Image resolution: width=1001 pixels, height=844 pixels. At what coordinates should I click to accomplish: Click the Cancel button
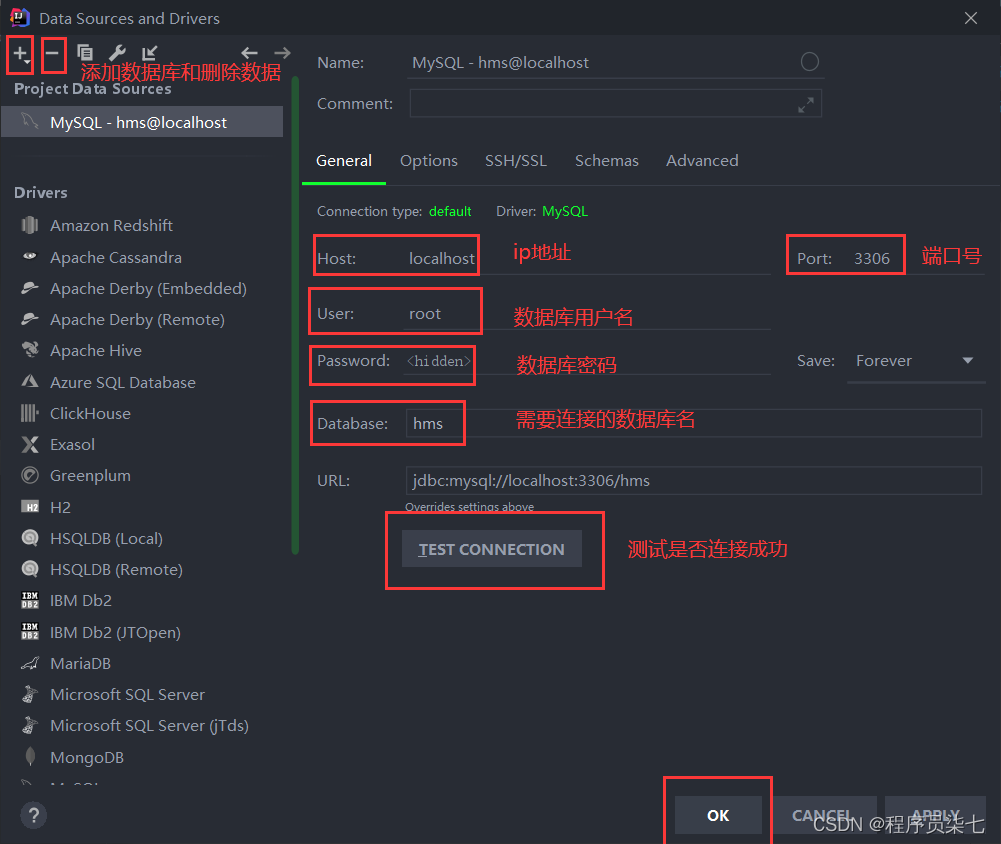pos(822,815)
